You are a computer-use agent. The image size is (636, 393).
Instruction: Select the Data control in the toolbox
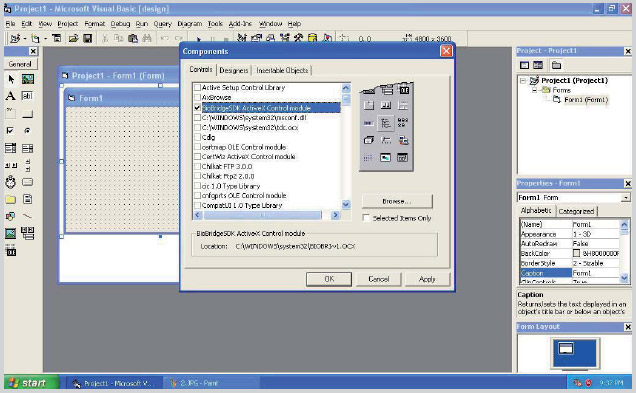tap(28, 233)
